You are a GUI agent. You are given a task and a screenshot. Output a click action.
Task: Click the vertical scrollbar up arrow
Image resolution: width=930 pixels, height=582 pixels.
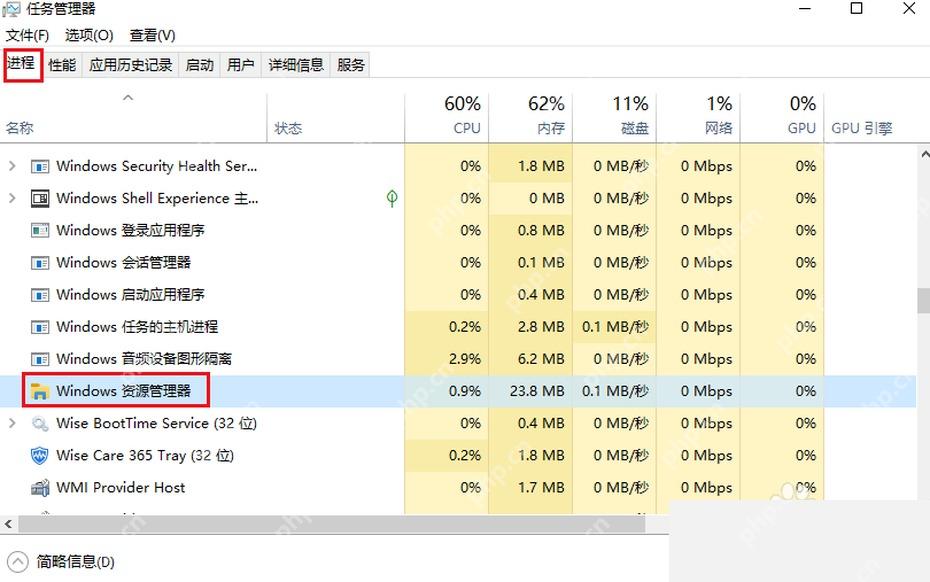coord(924,154)
